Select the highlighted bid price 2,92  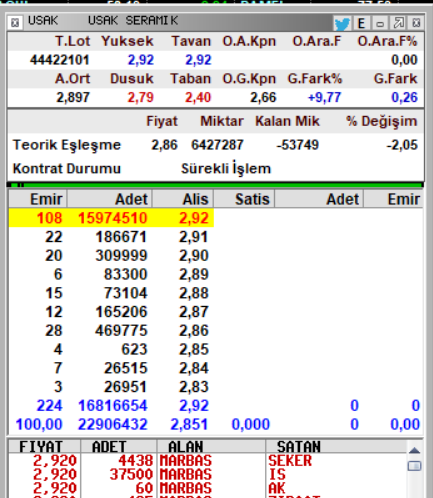click(194, 218)
